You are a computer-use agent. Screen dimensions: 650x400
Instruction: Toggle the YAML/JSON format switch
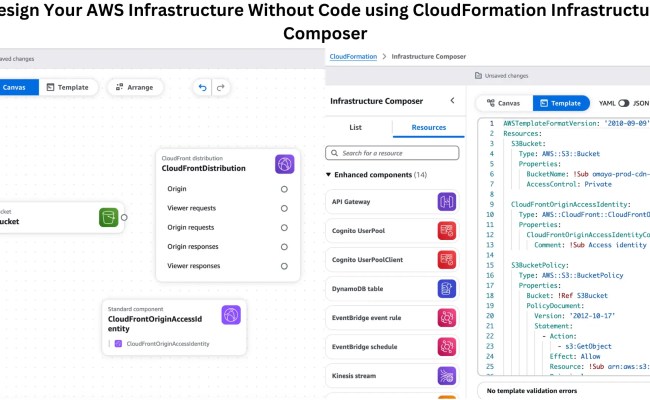tap(623, 103)
